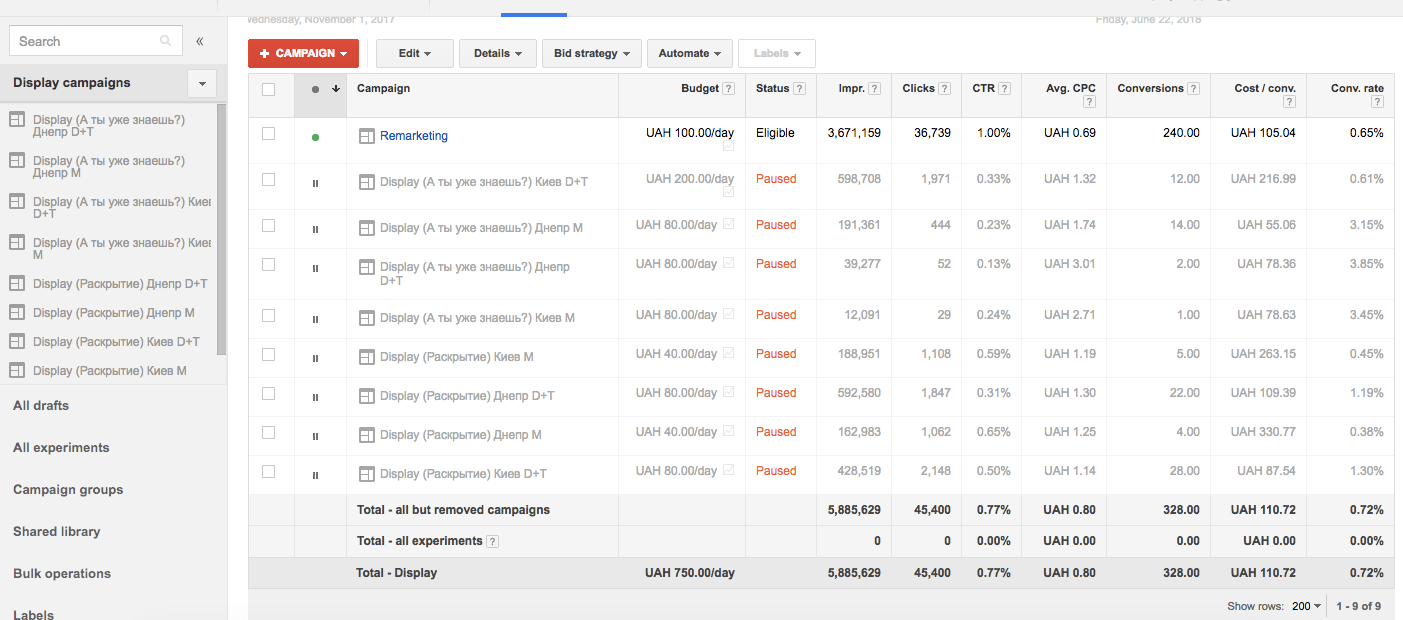Click the help icon beside CTR header

pyautogui.click(x=1004, y=89)
